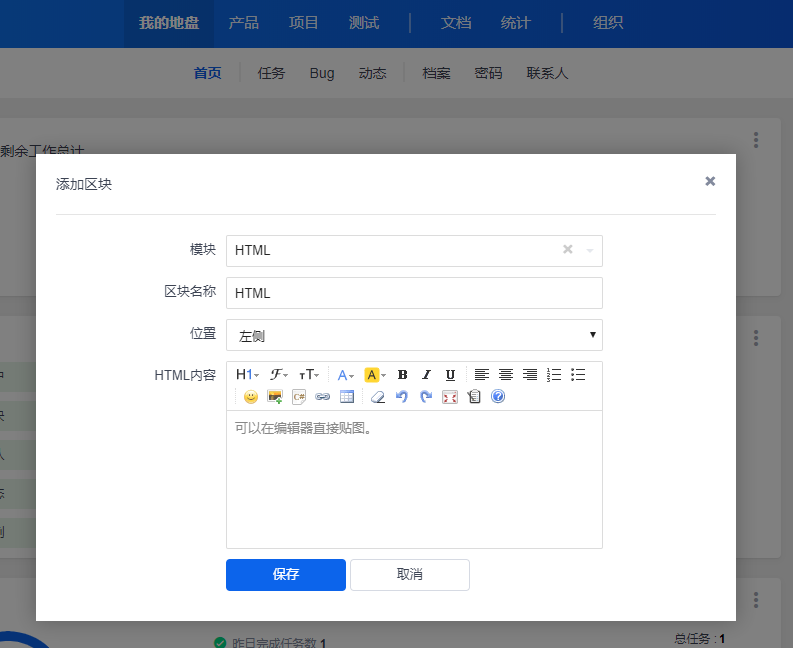Toggle italic text formatting
The width and height of the screenshot is (793, 648).
[x=427, y=375]
